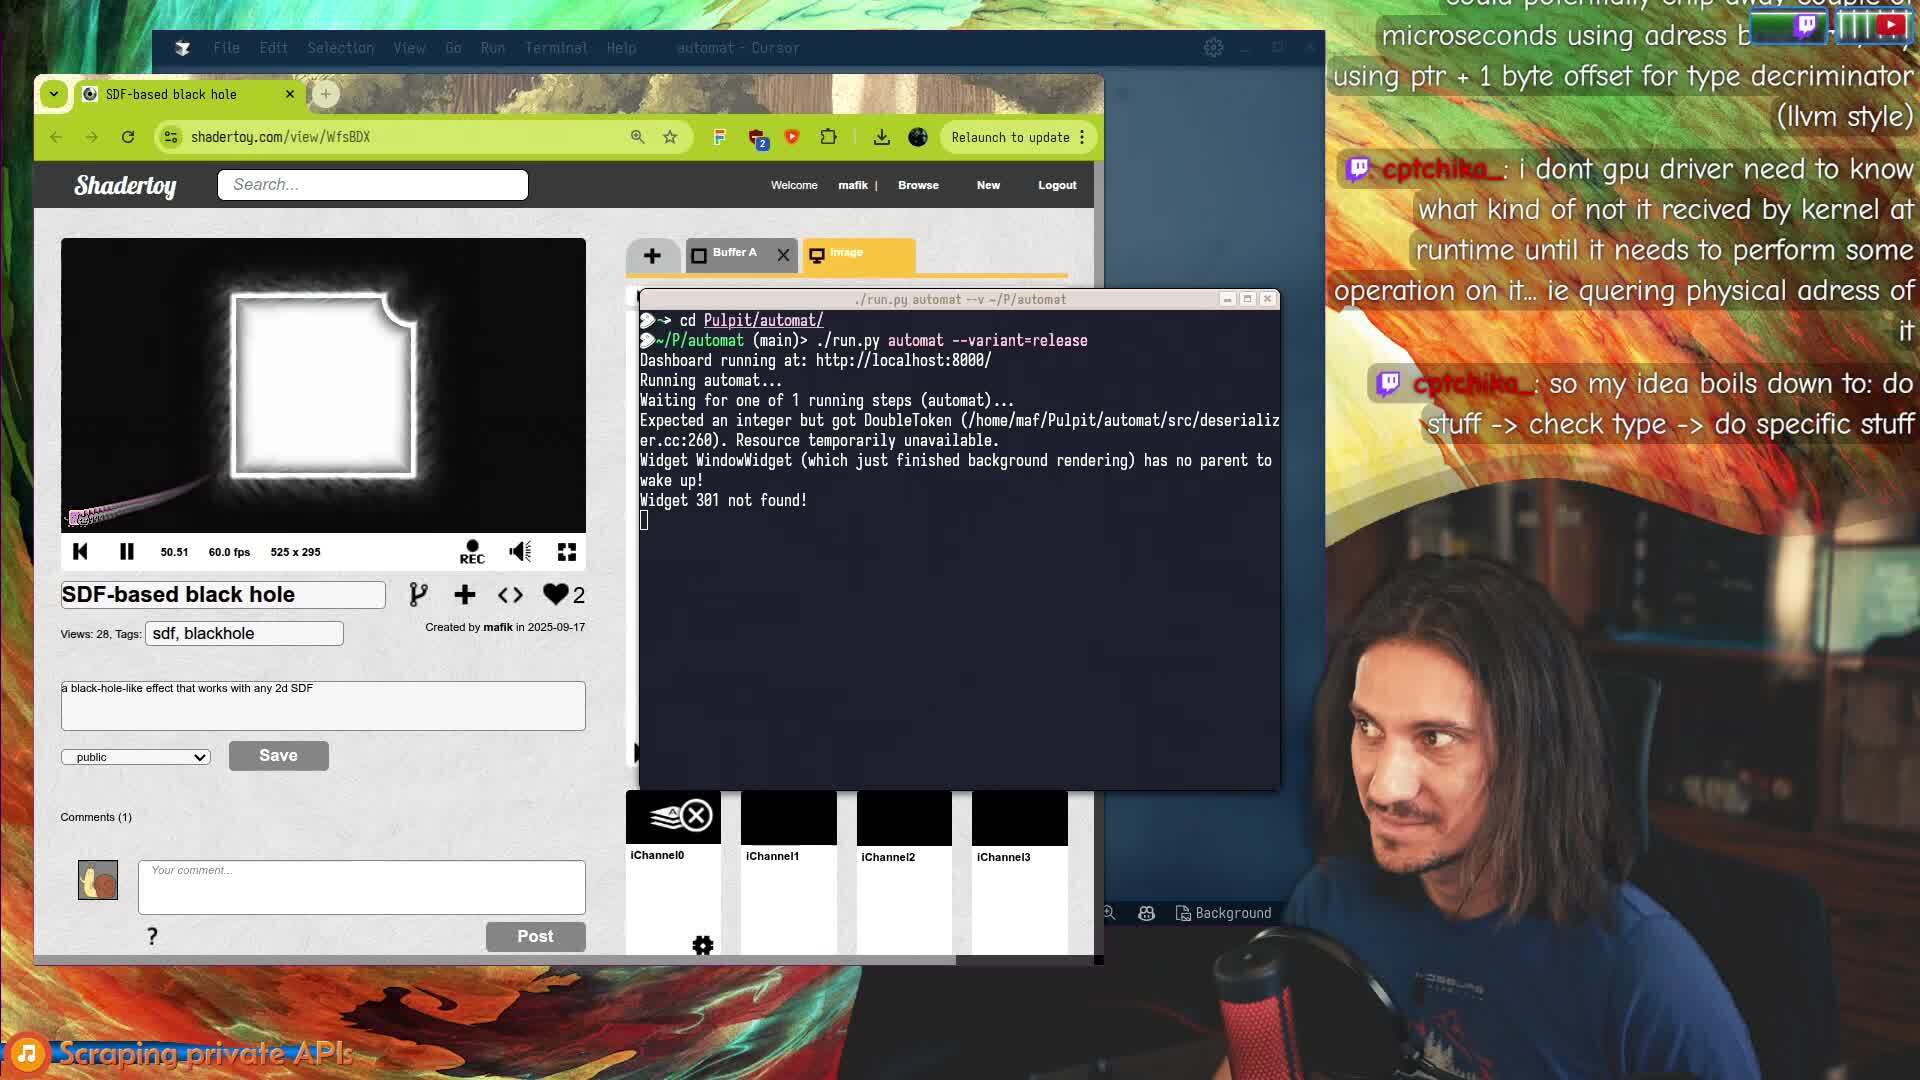1920x1080 pixels.
Task: Fork the SDF-based black hole shader
Action: [419, 594]
